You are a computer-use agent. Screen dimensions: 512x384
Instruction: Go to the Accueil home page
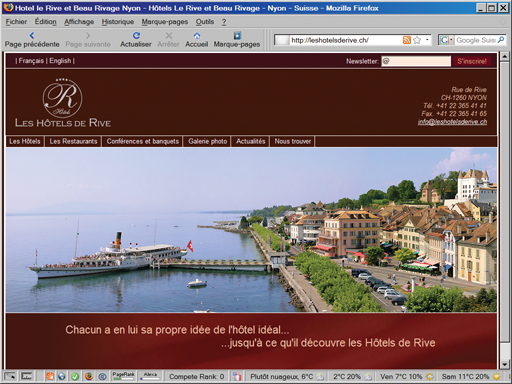[x=197, y=35]
